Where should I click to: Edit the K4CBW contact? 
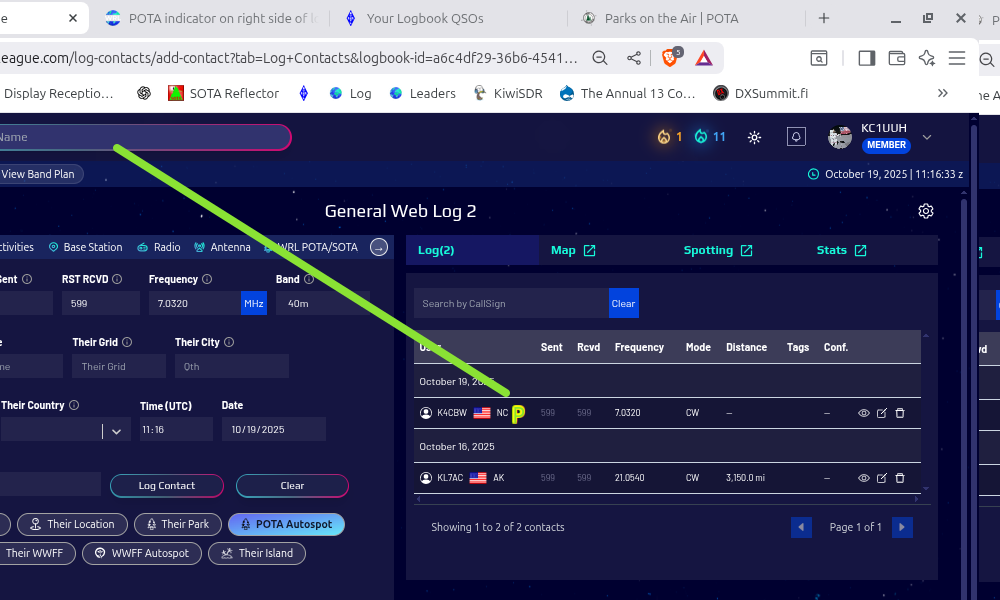point(881,413)
